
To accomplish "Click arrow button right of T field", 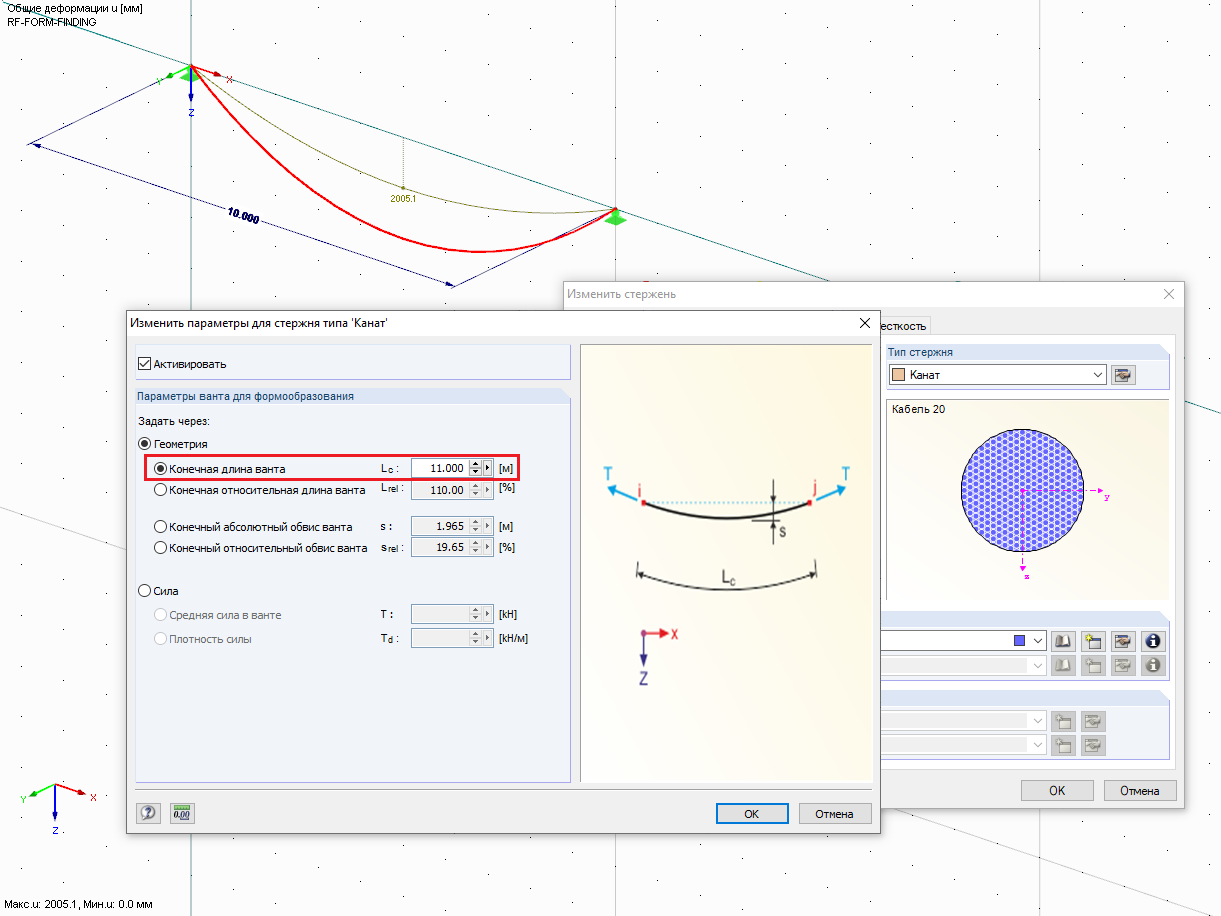I will [x=488, y=615].
